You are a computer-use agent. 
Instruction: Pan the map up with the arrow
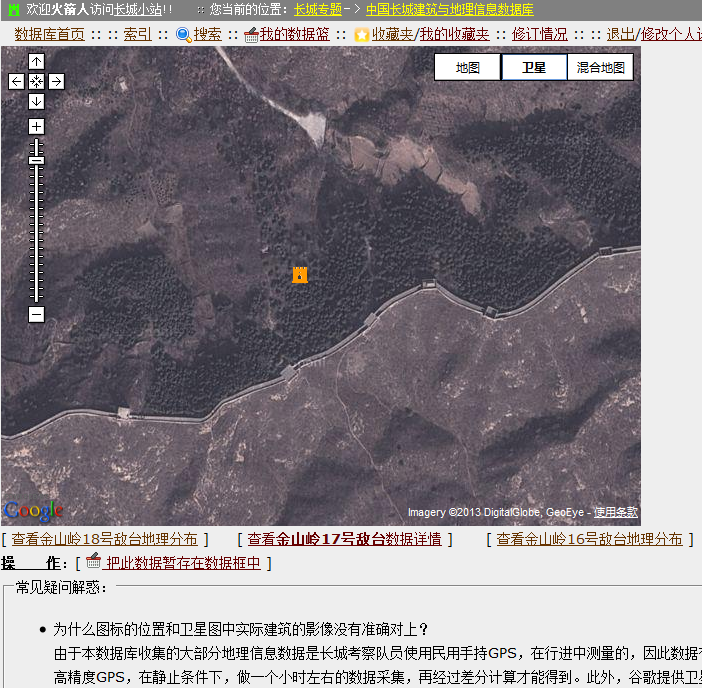tap(36, 61)
